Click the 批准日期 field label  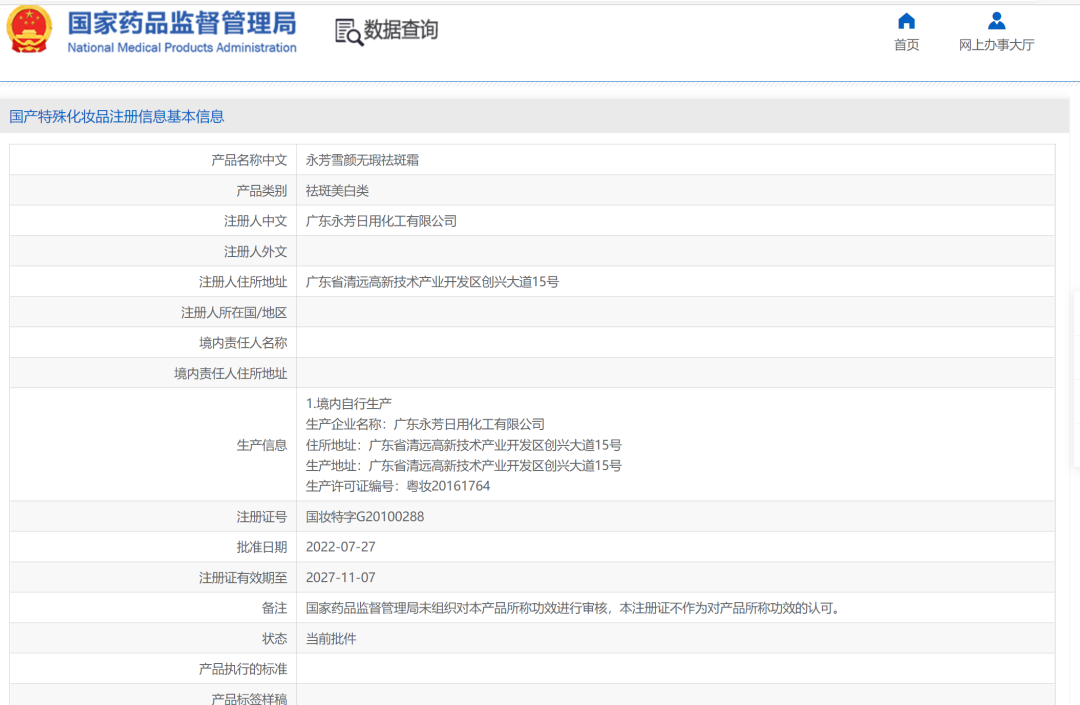pos(262,547)
